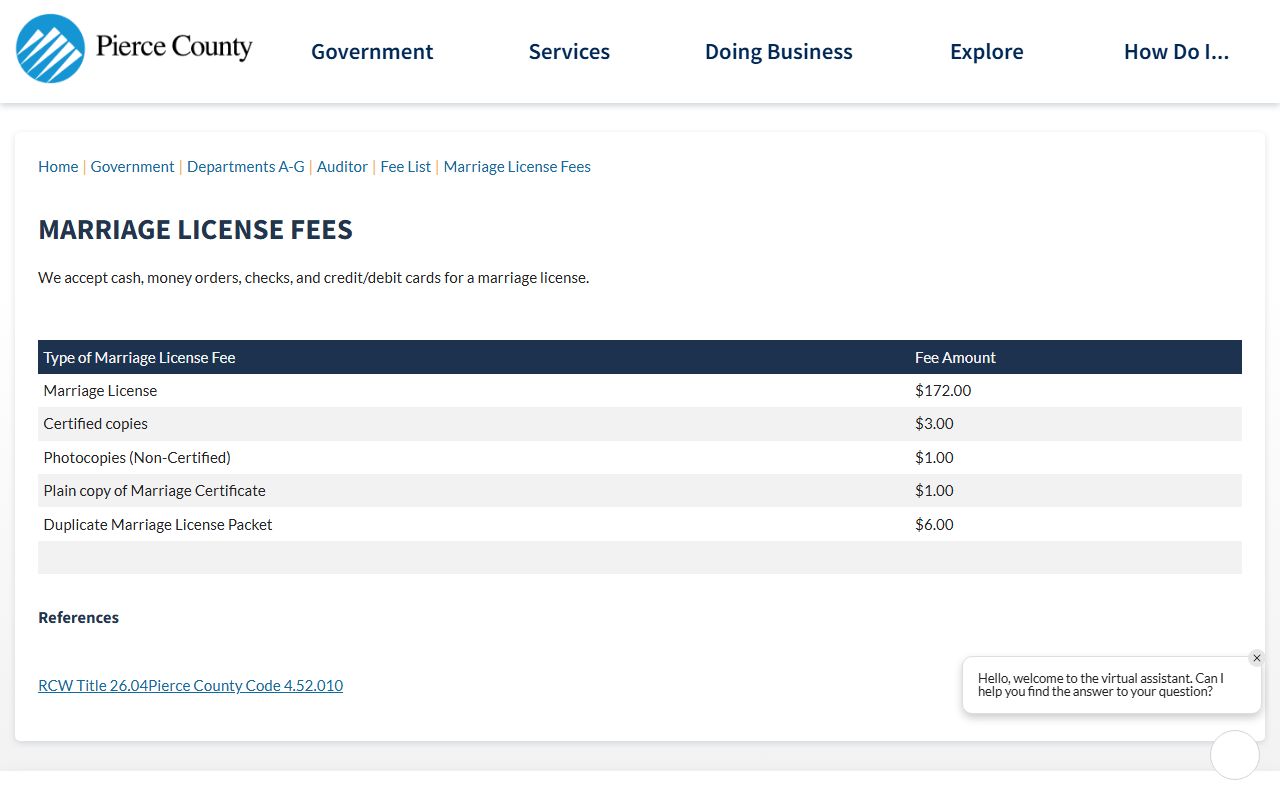Click the Certified copies row label
Screen dimensions: 1280x800
95,424
